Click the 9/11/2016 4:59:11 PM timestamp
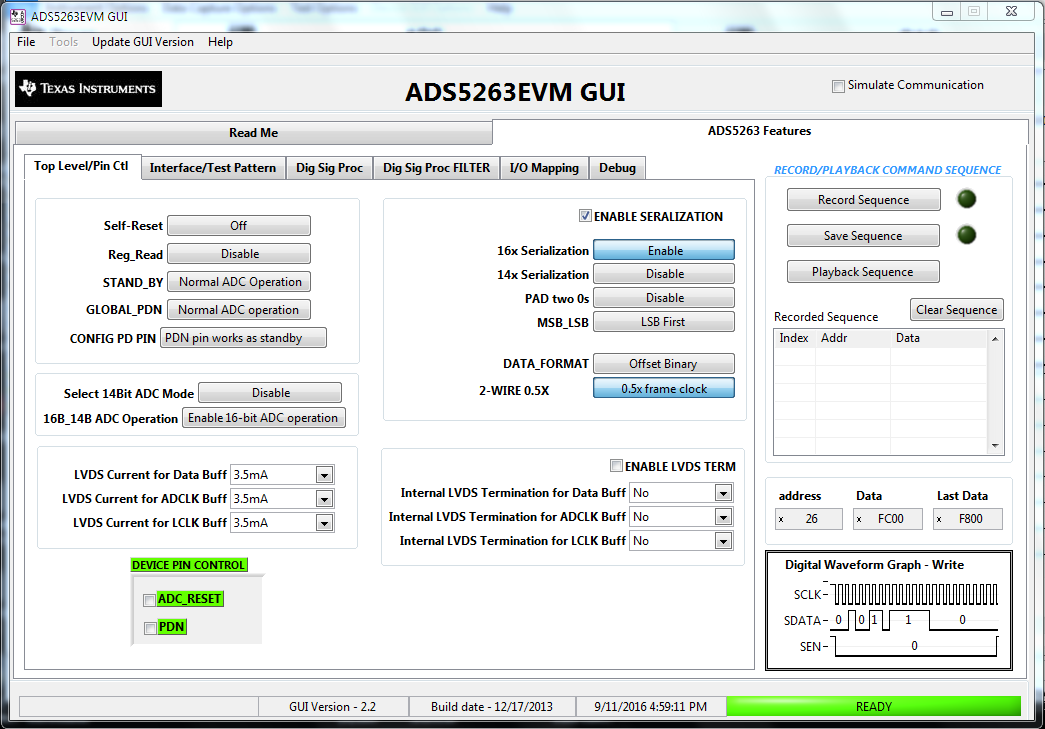Screen dimensions: 1045x729 pos(650,706)
